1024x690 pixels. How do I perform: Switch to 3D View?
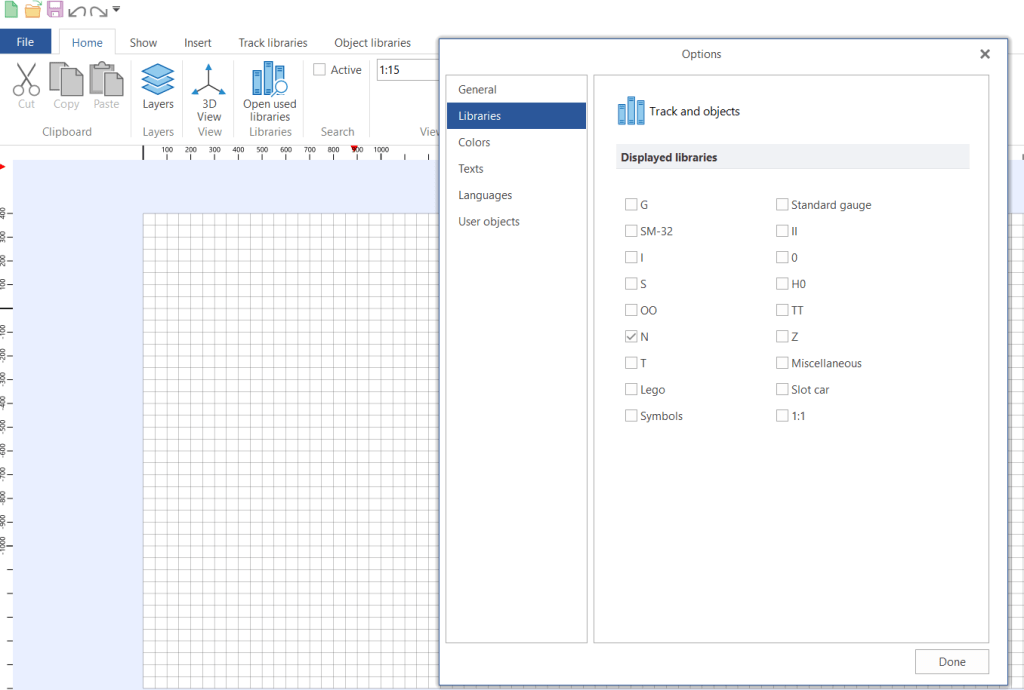(x=209, y=80)
